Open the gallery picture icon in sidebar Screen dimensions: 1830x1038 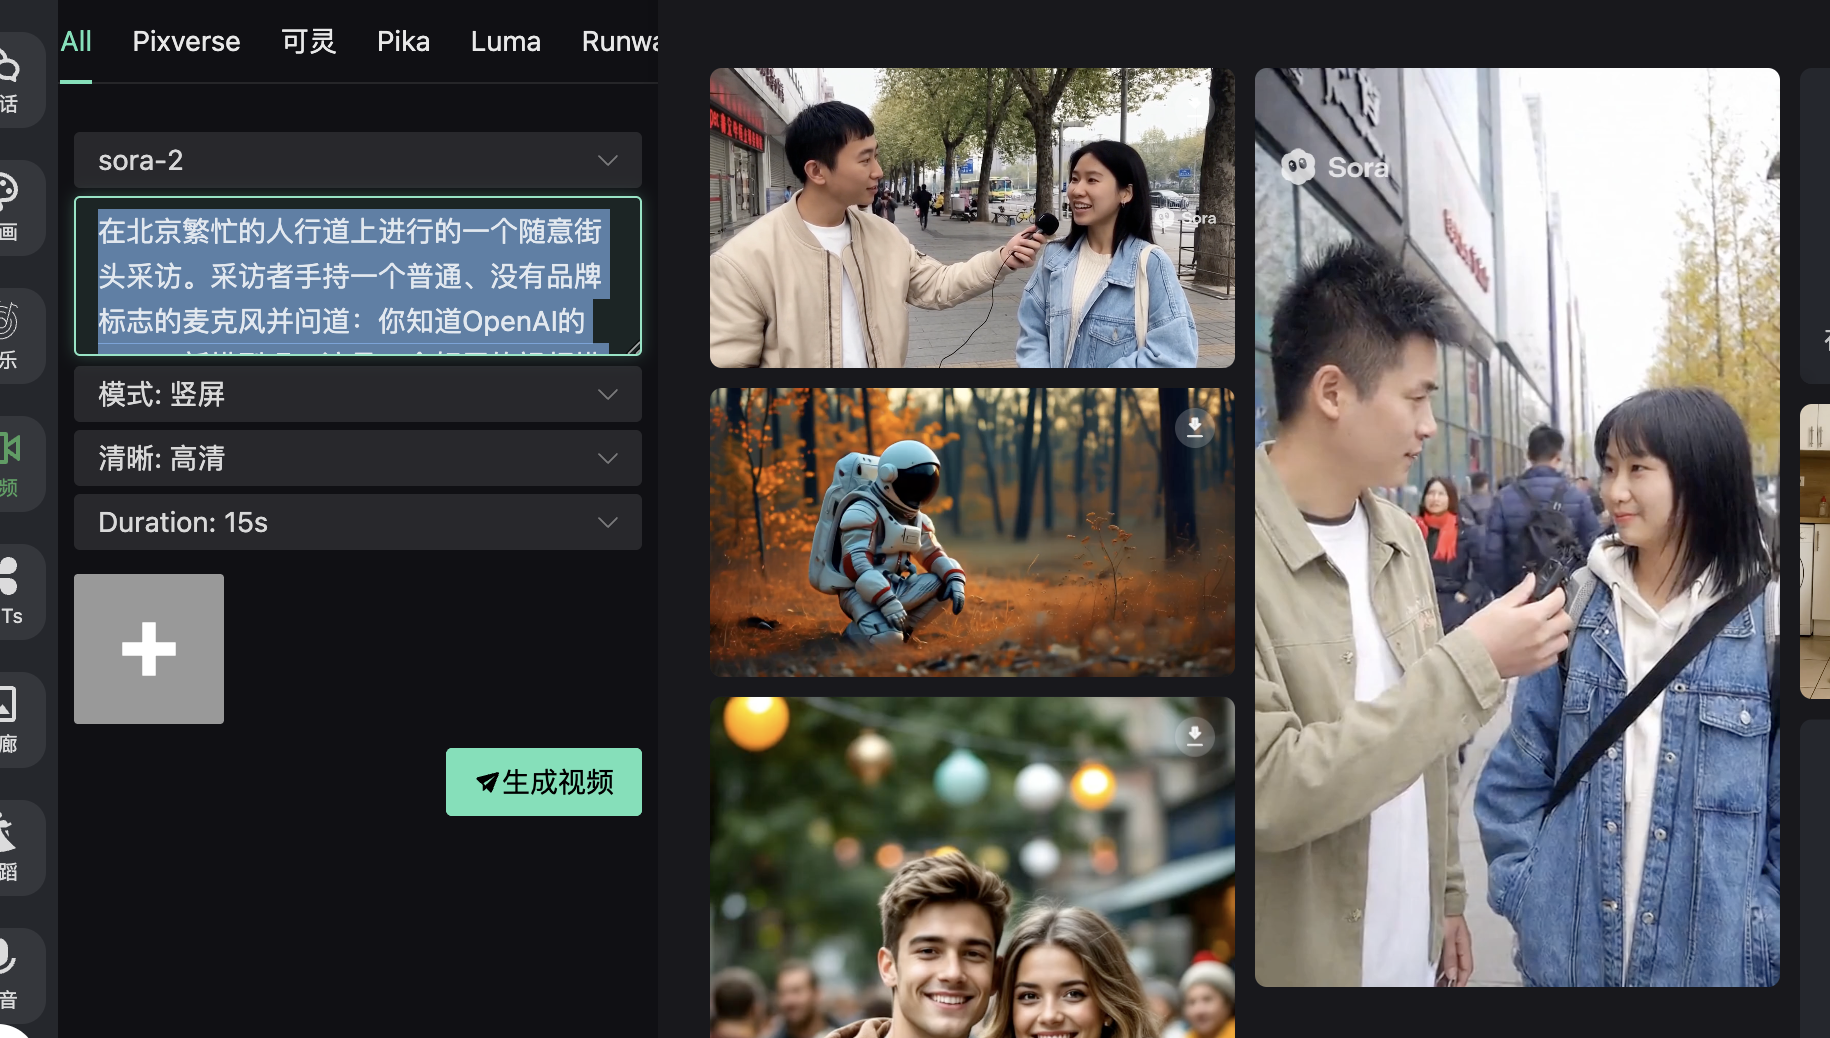tap(12, 719)
